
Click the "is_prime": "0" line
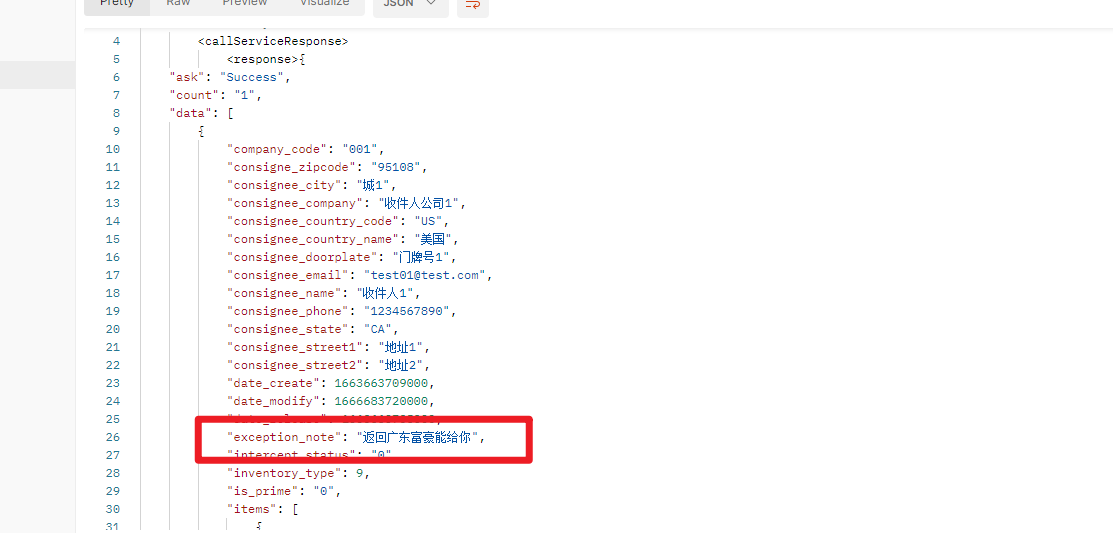(x=284, y=491)
